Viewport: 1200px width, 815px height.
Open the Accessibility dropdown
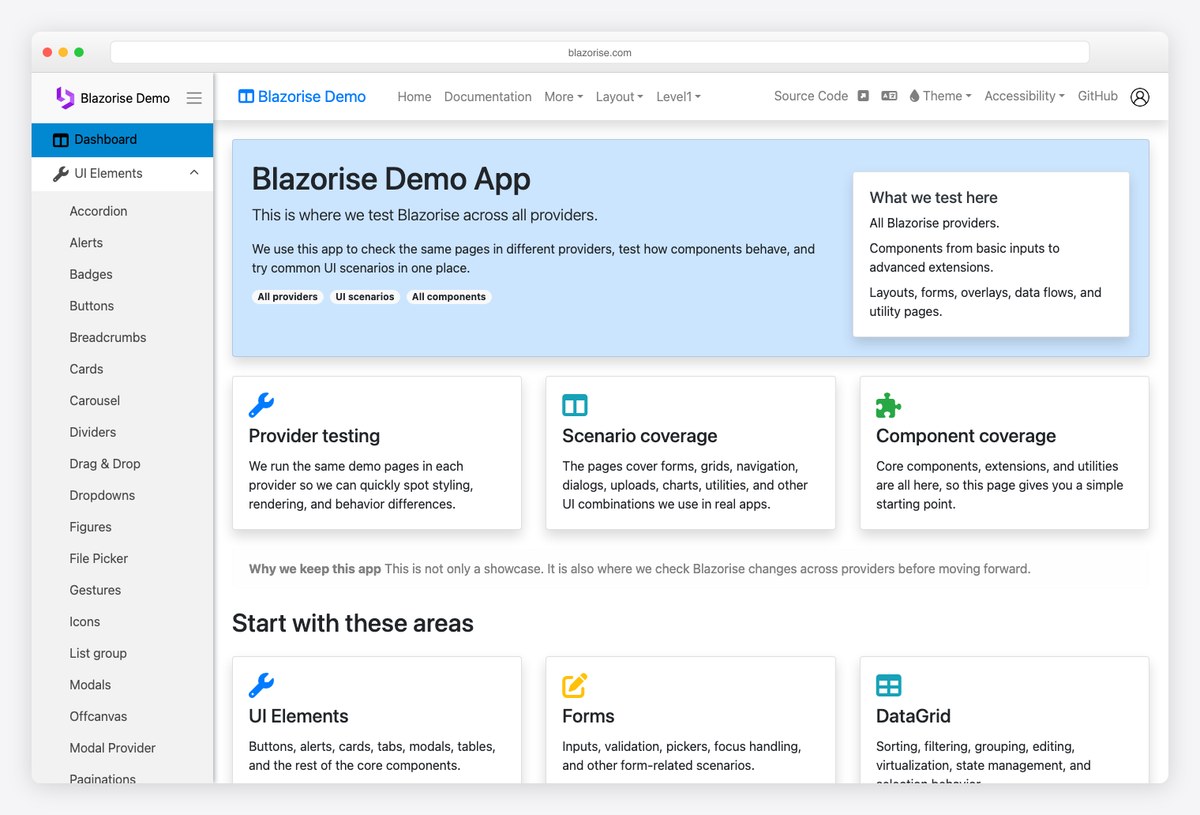[x=1024, y=96]
